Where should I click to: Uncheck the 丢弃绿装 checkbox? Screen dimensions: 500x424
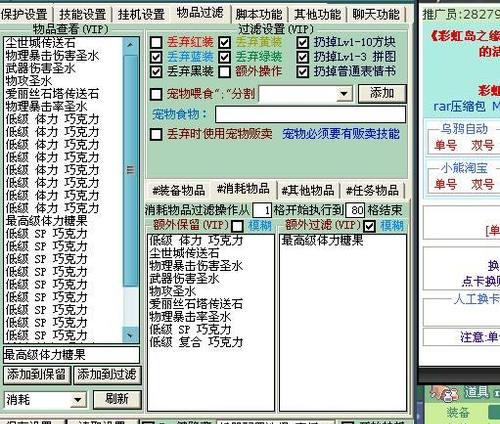225,57
